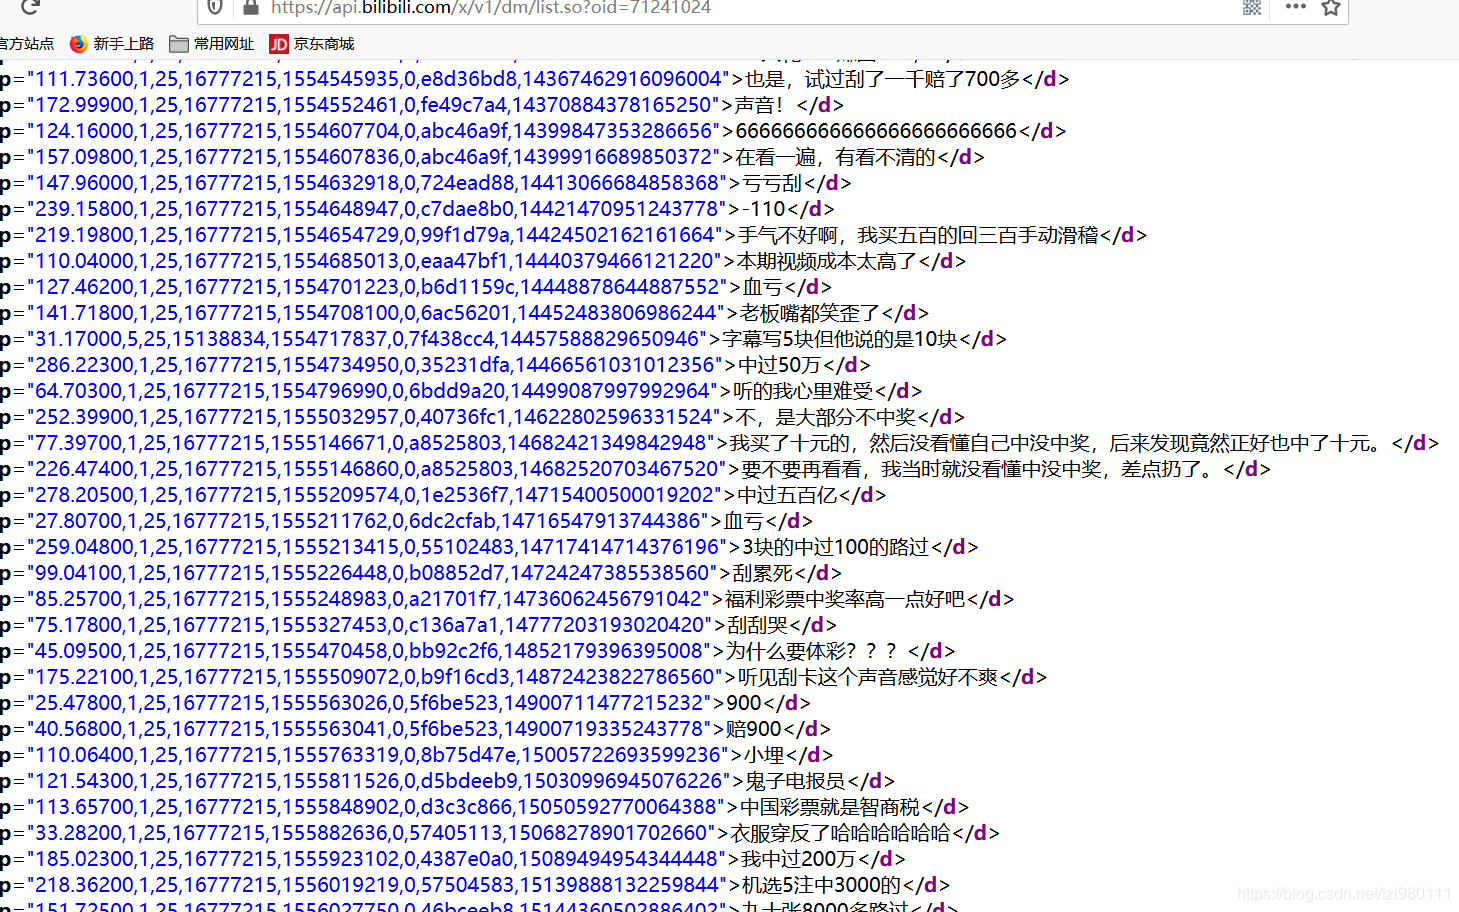The image size is (1459, 912).
Task: Open page actions three-dot menu
Action: (x=1296, y=6)
